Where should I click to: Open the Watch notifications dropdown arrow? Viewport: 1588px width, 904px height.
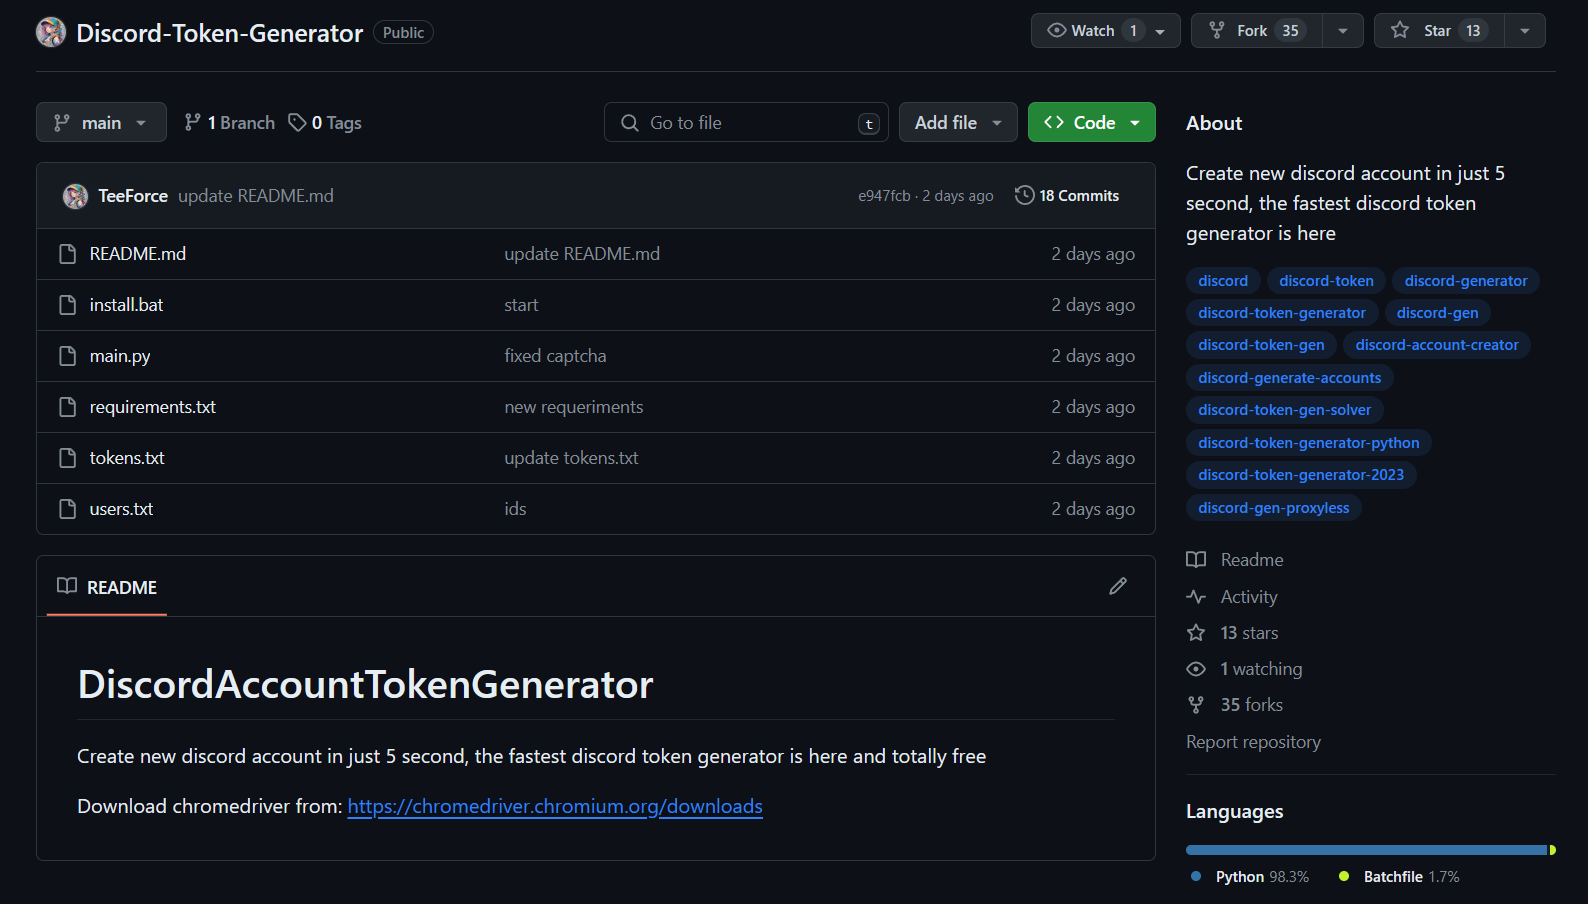tap(1160, 31)
